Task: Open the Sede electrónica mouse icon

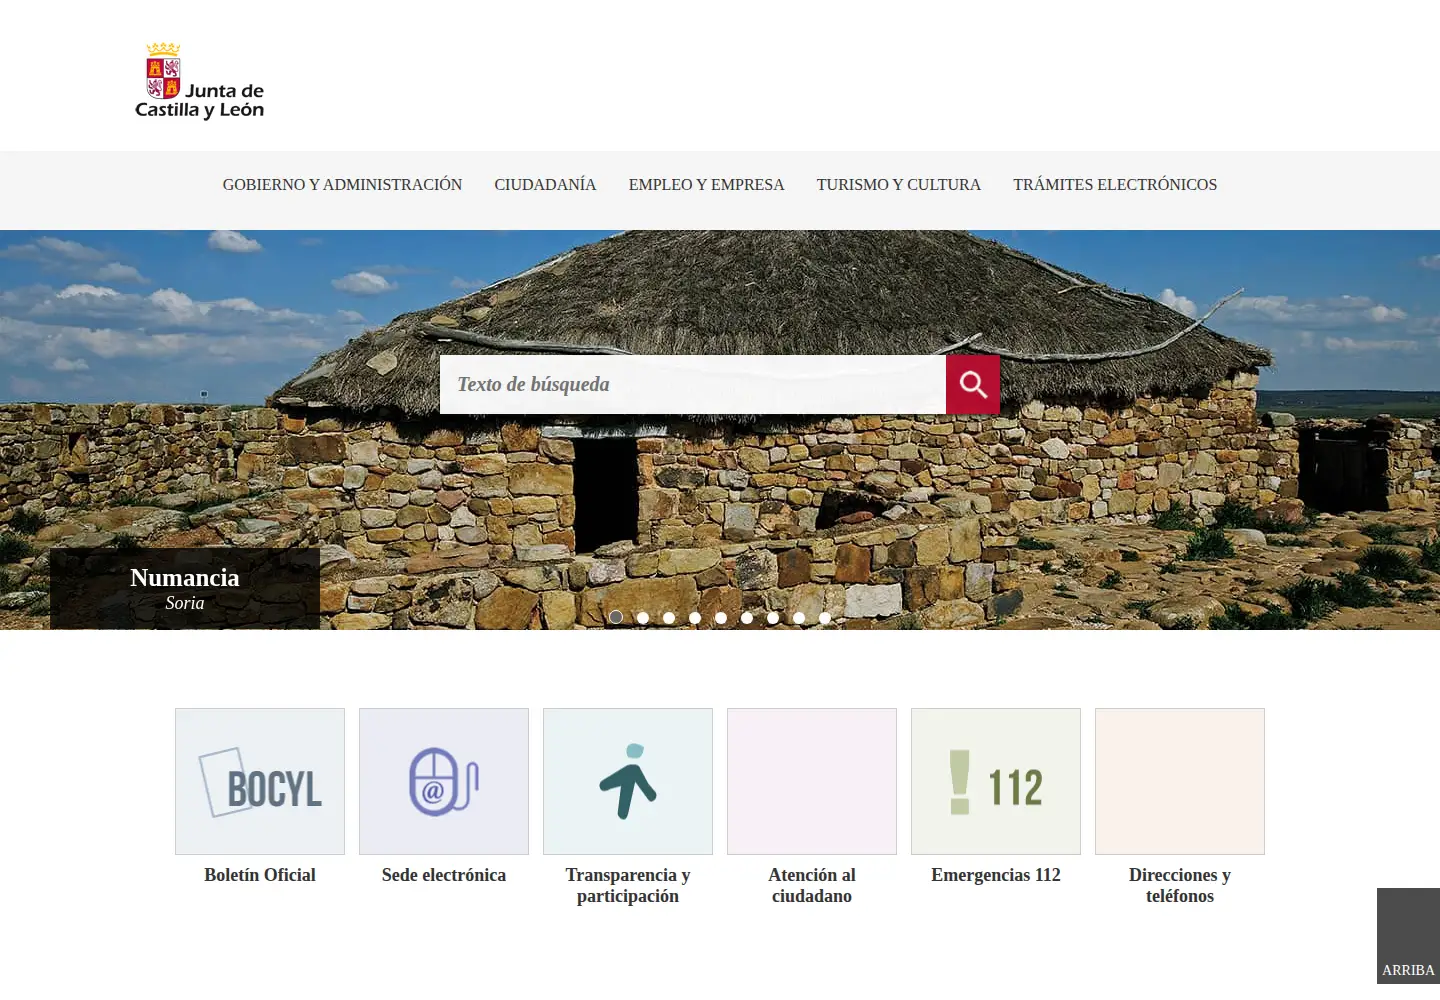Action: click(x=444, y=781)
